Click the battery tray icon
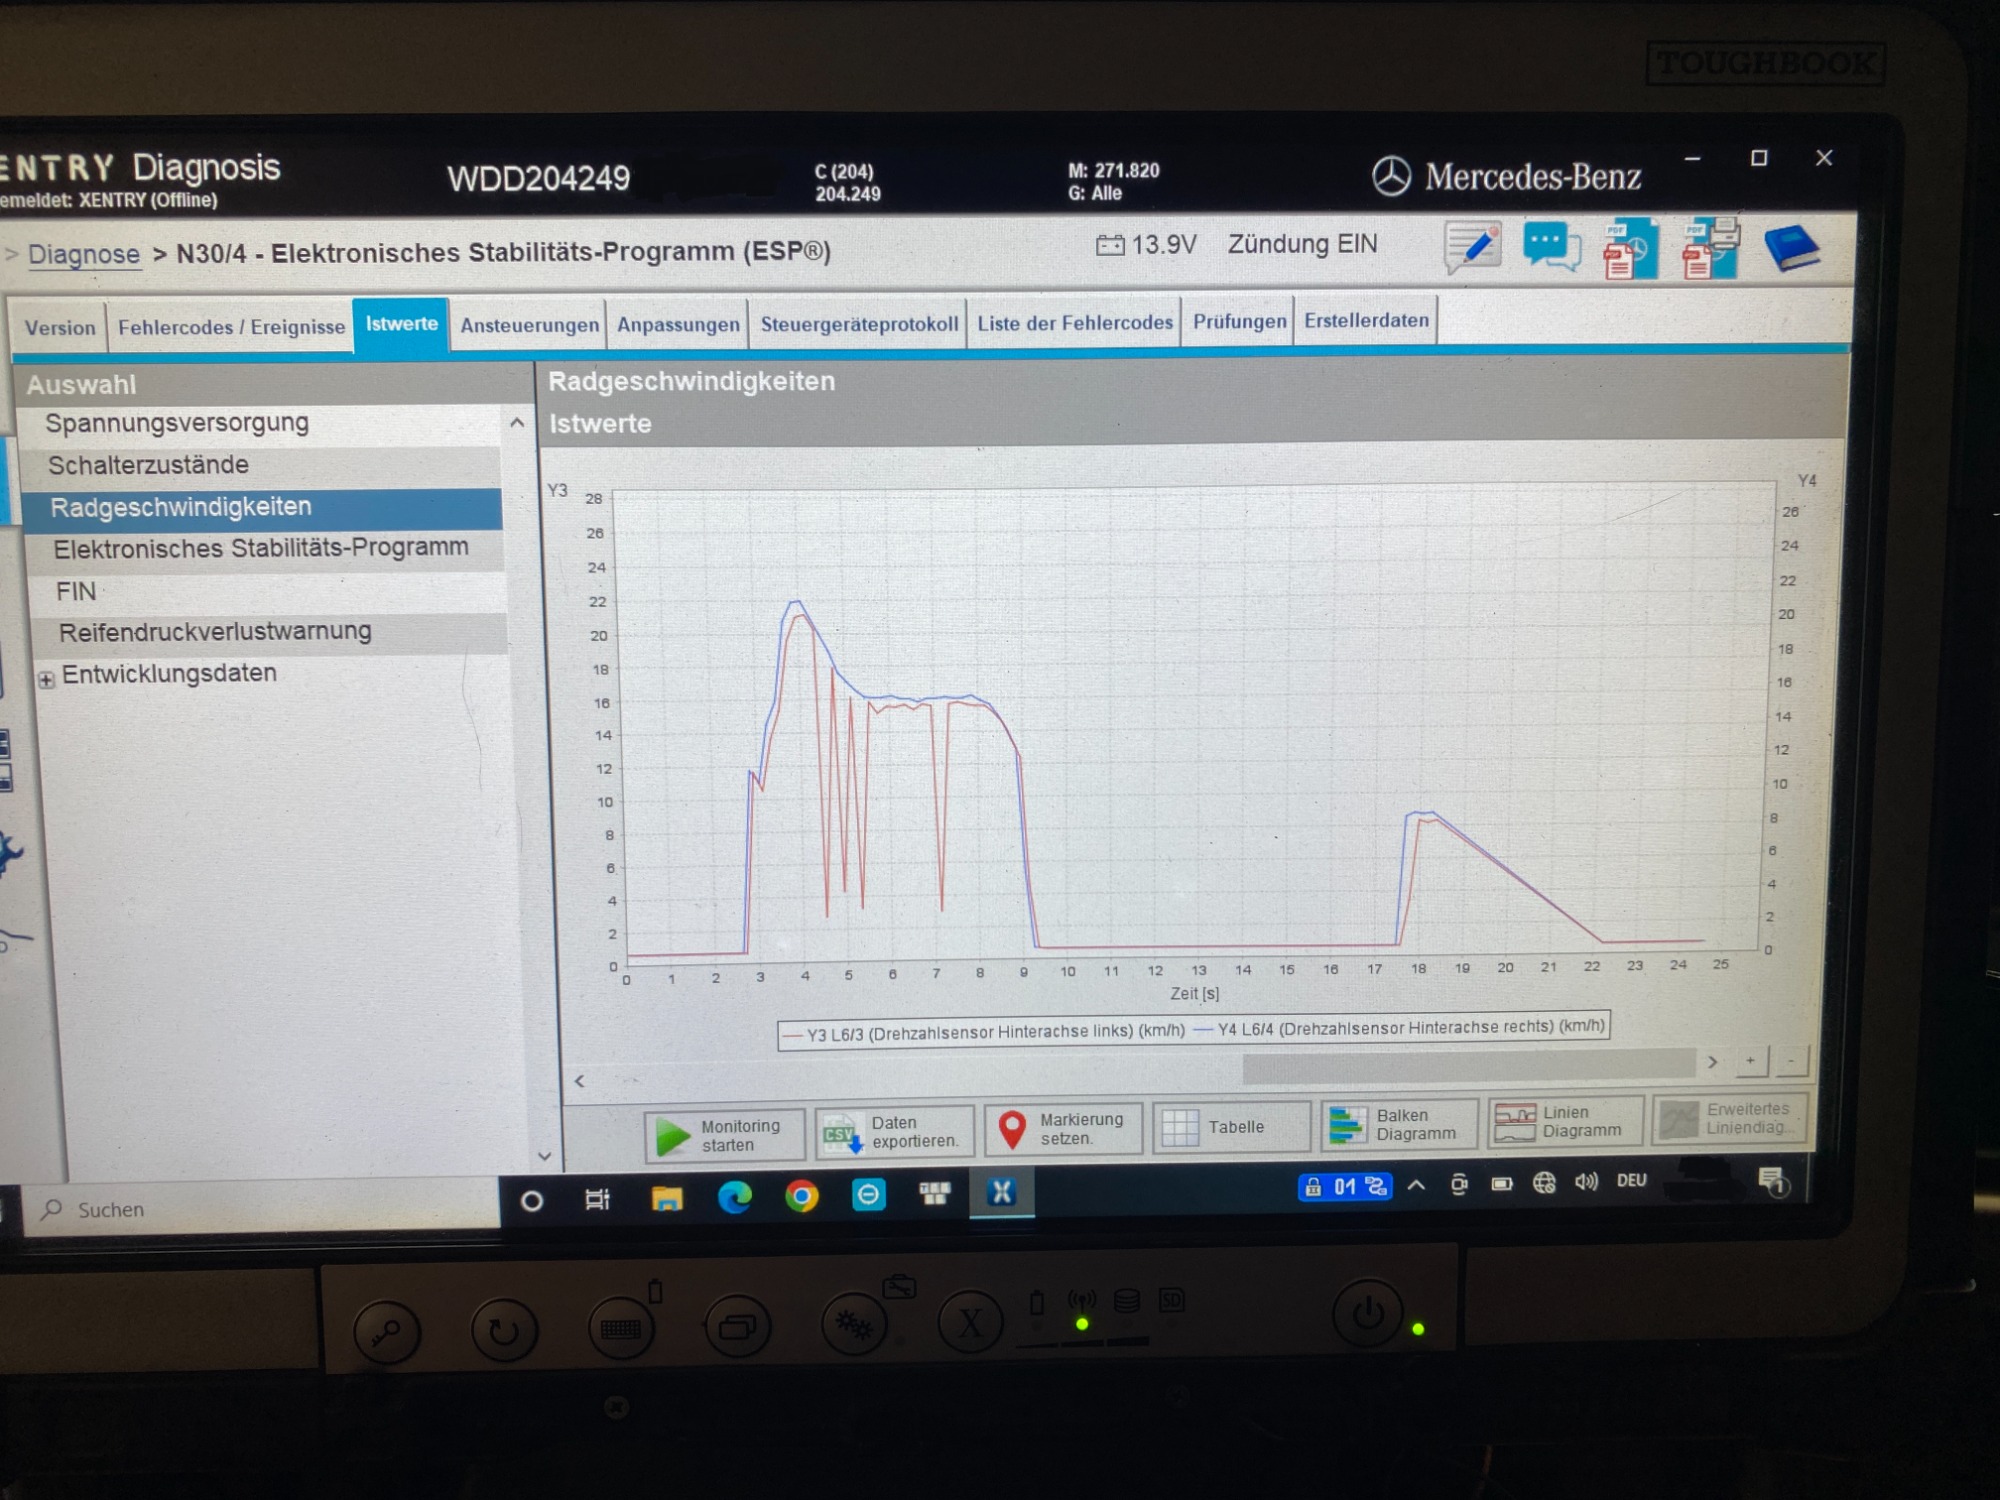Image resolution: width=2000 pixels, height=1500 pixels. point(1502,1184)
